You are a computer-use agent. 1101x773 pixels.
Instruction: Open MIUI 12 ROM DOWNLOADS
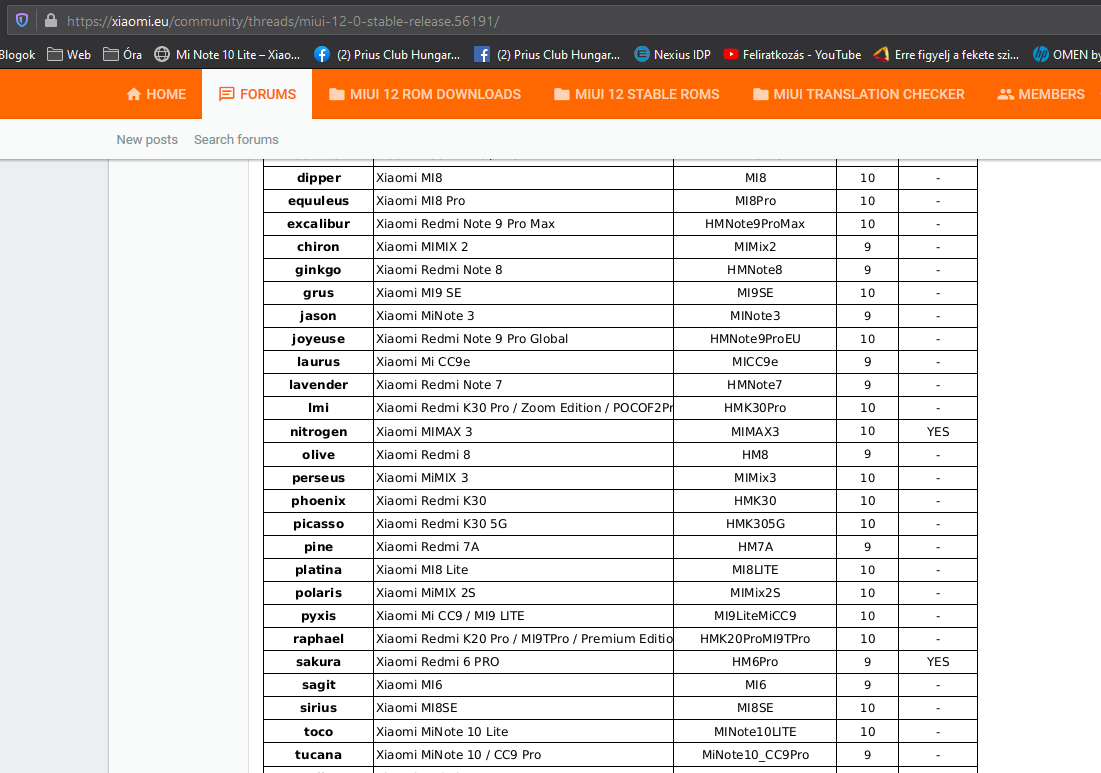coord(425,94)
